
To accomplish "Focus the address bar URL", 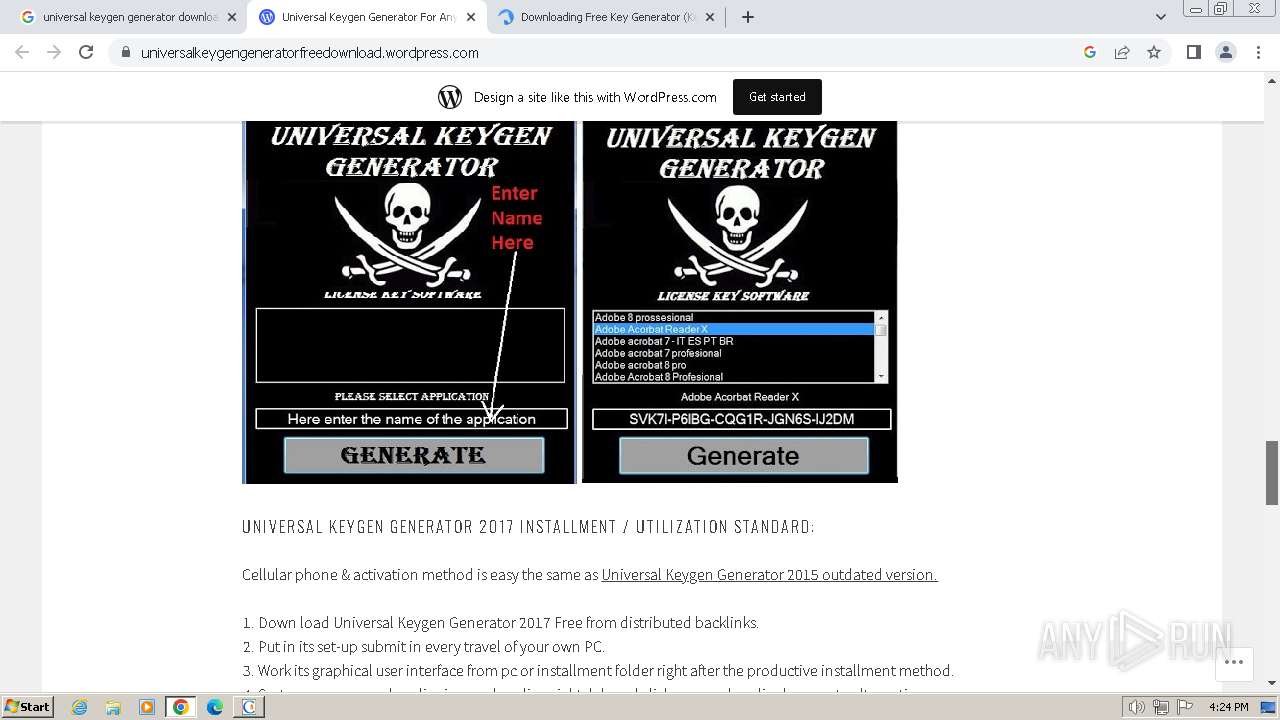I will (310, 53).
